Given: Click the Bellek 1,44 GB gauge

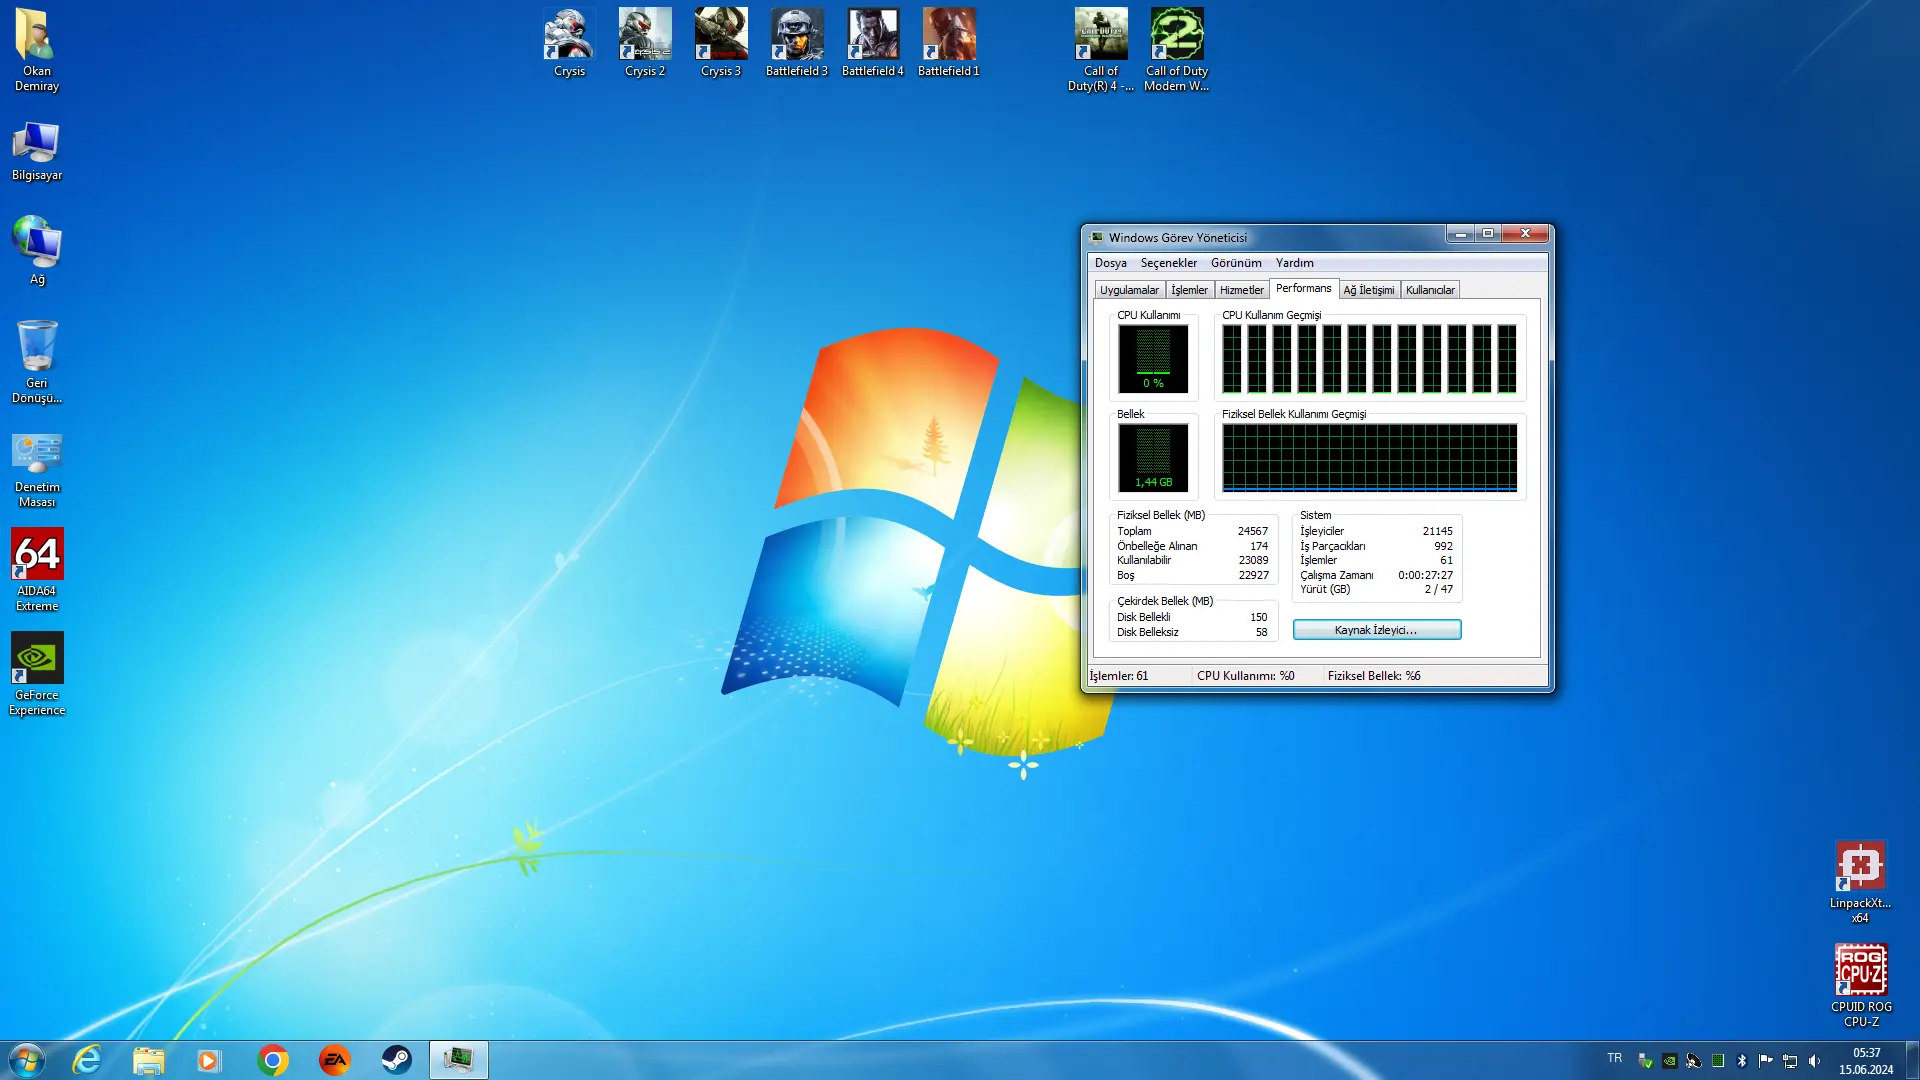Looking at the screenshot, I should click(1153, 458).
